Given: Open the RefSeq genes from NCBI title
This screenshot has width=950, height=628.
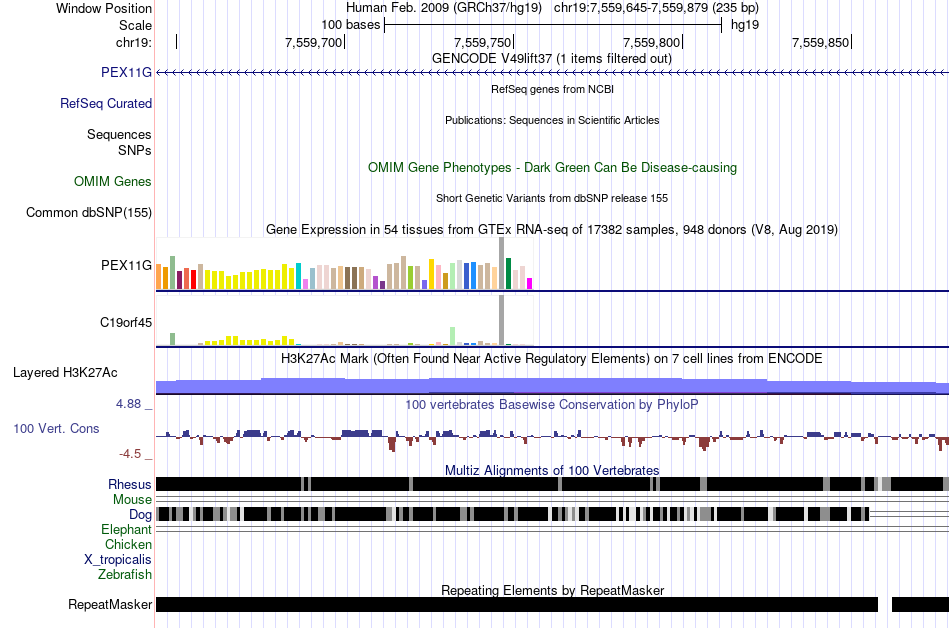Looking at the screenshot, I should point(552,89).
